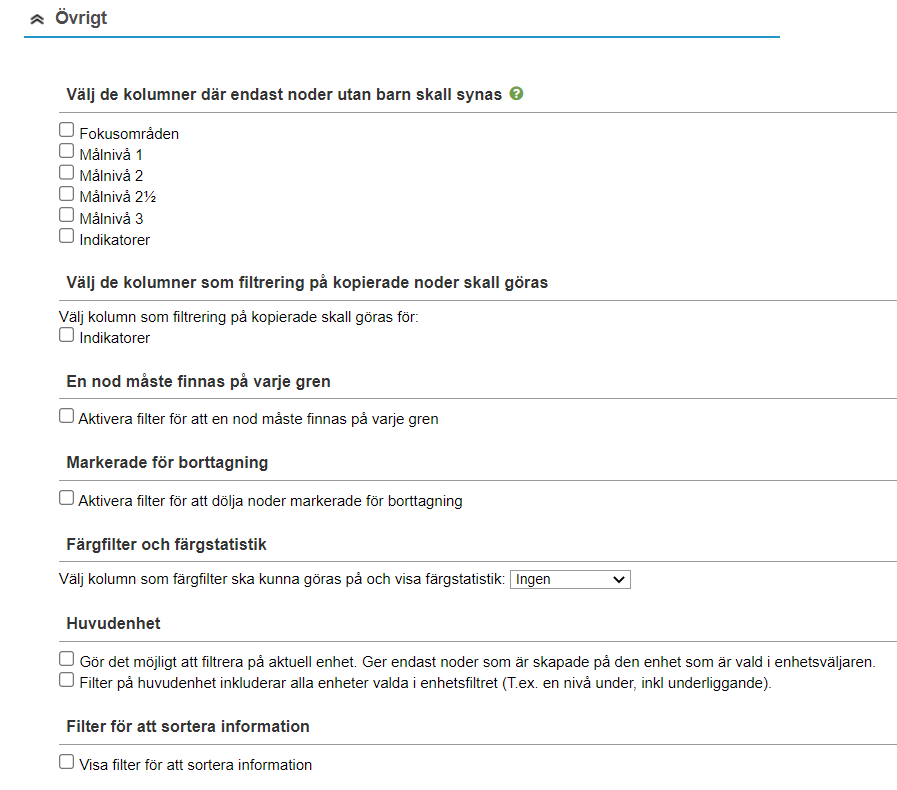
Task: Check Indikatorer under childless nodes columns
Action: click(67, 236)
